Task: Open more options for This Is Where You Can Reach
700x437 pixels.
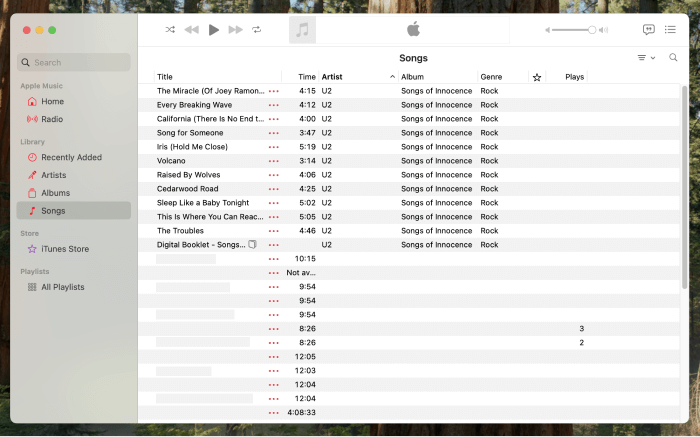Action: coord(274,217)
